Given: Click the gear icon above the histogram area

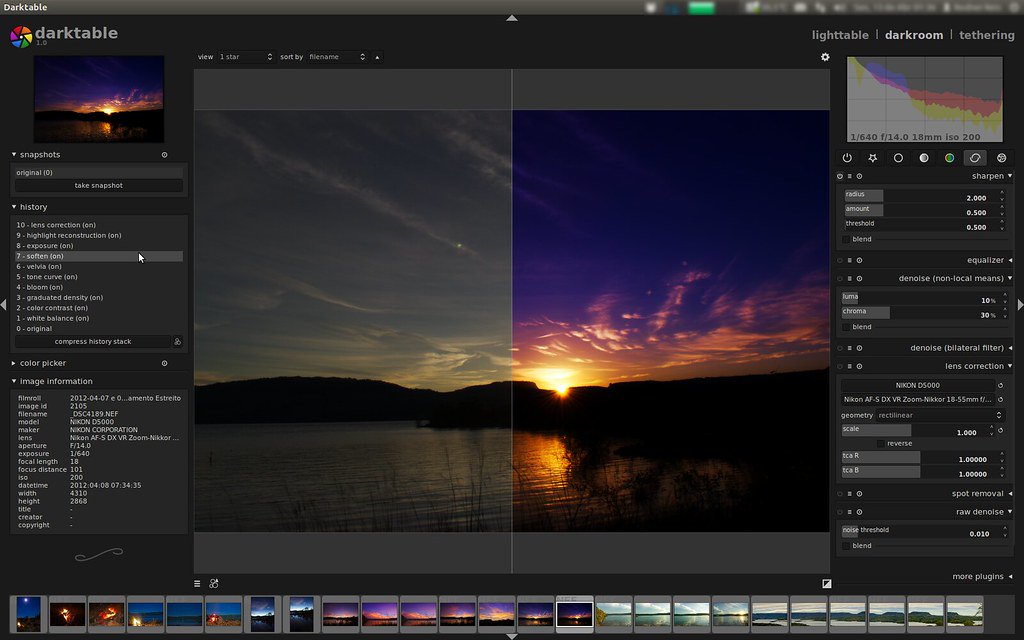Looking at the screenshot, I should coord(825,57).
